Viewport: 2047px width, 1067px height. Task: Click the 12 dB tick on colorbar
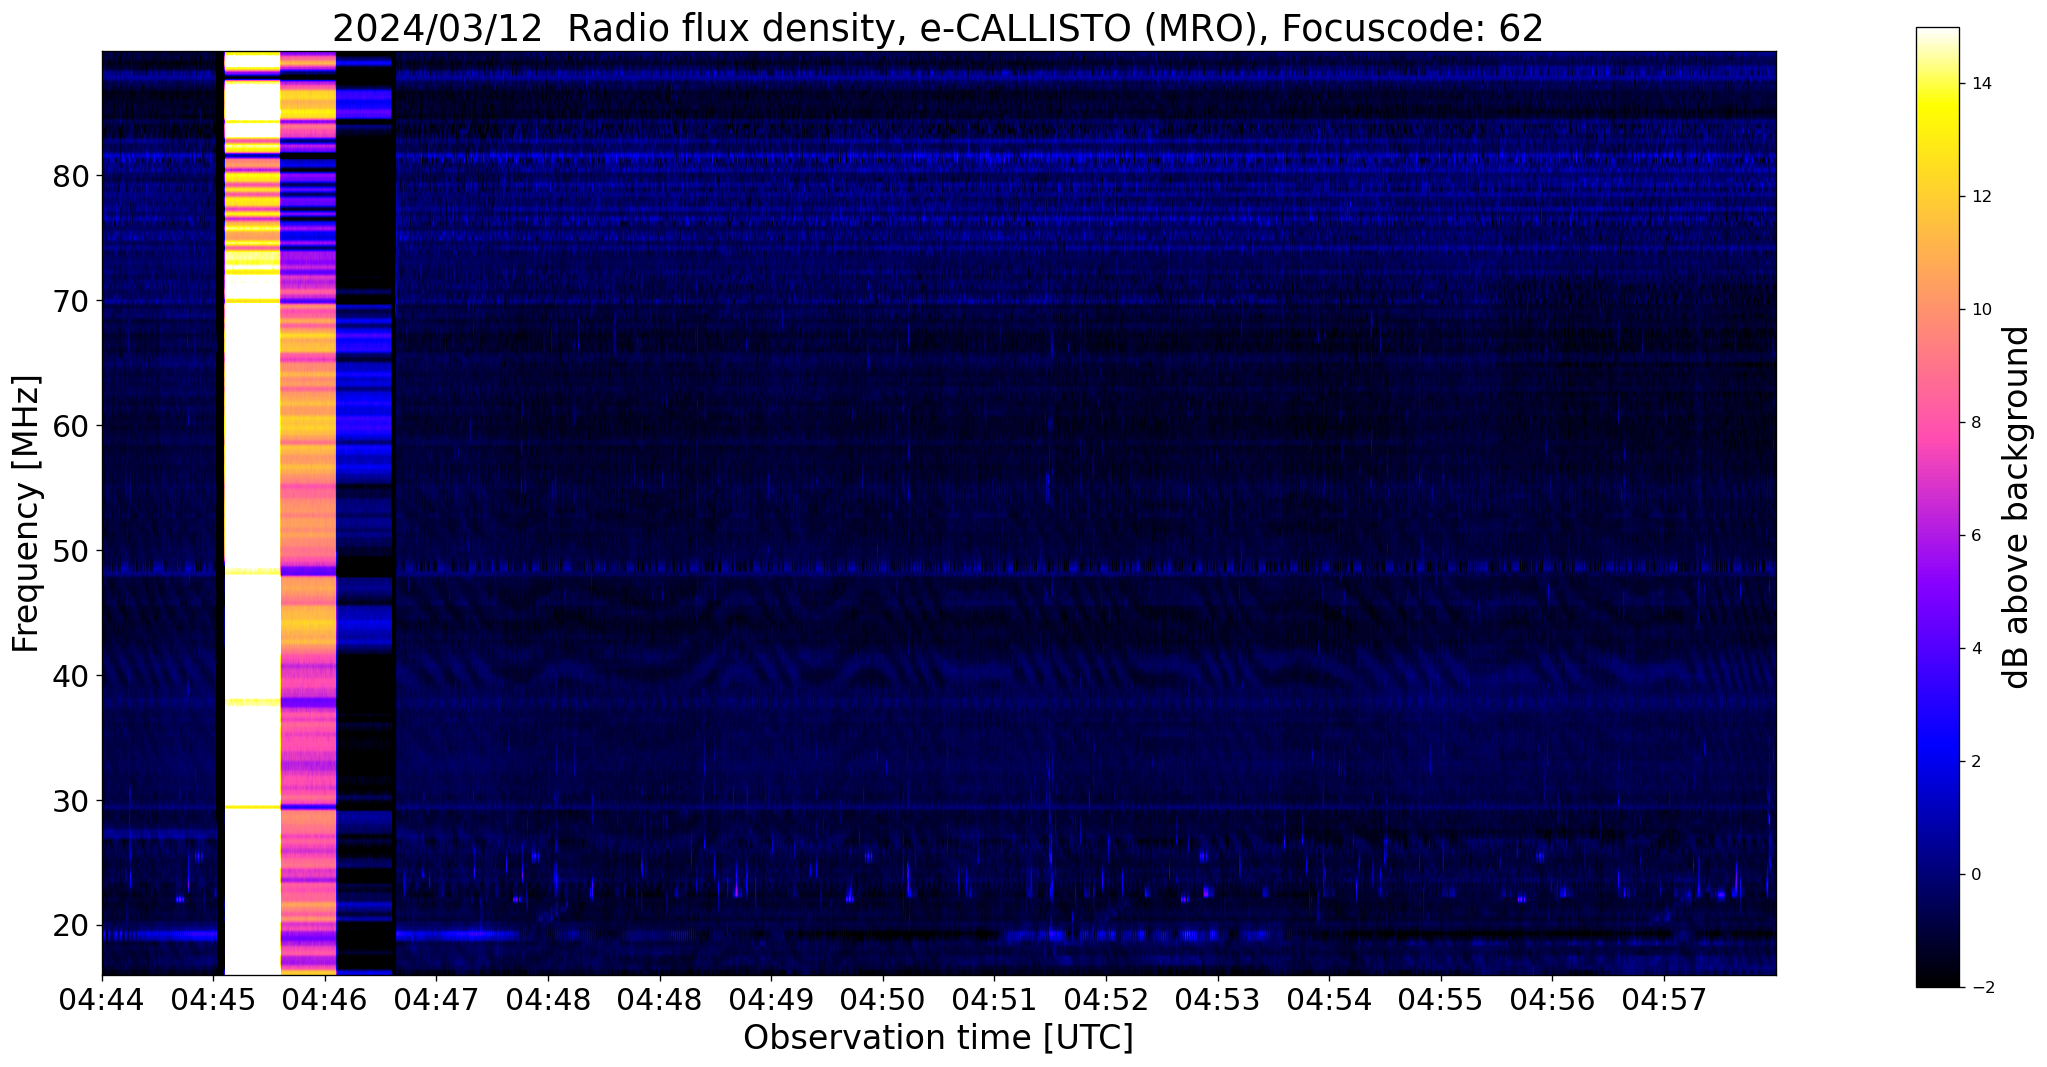tap(1979, 197)
